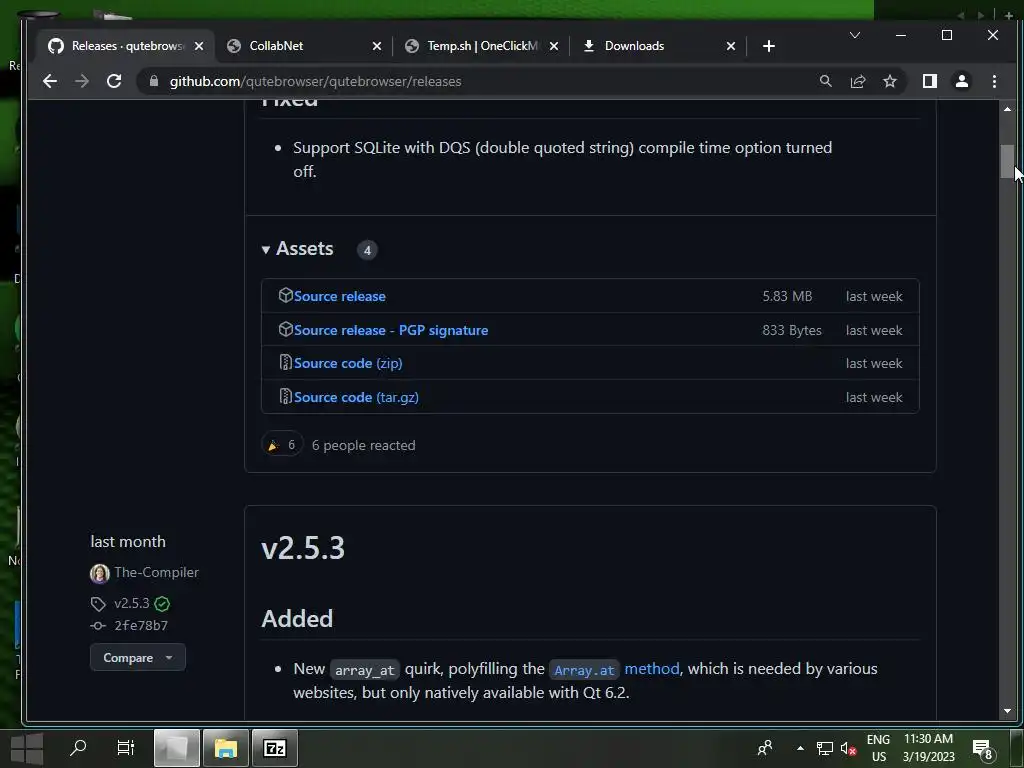Click the 833 Bytes size text

792,330
